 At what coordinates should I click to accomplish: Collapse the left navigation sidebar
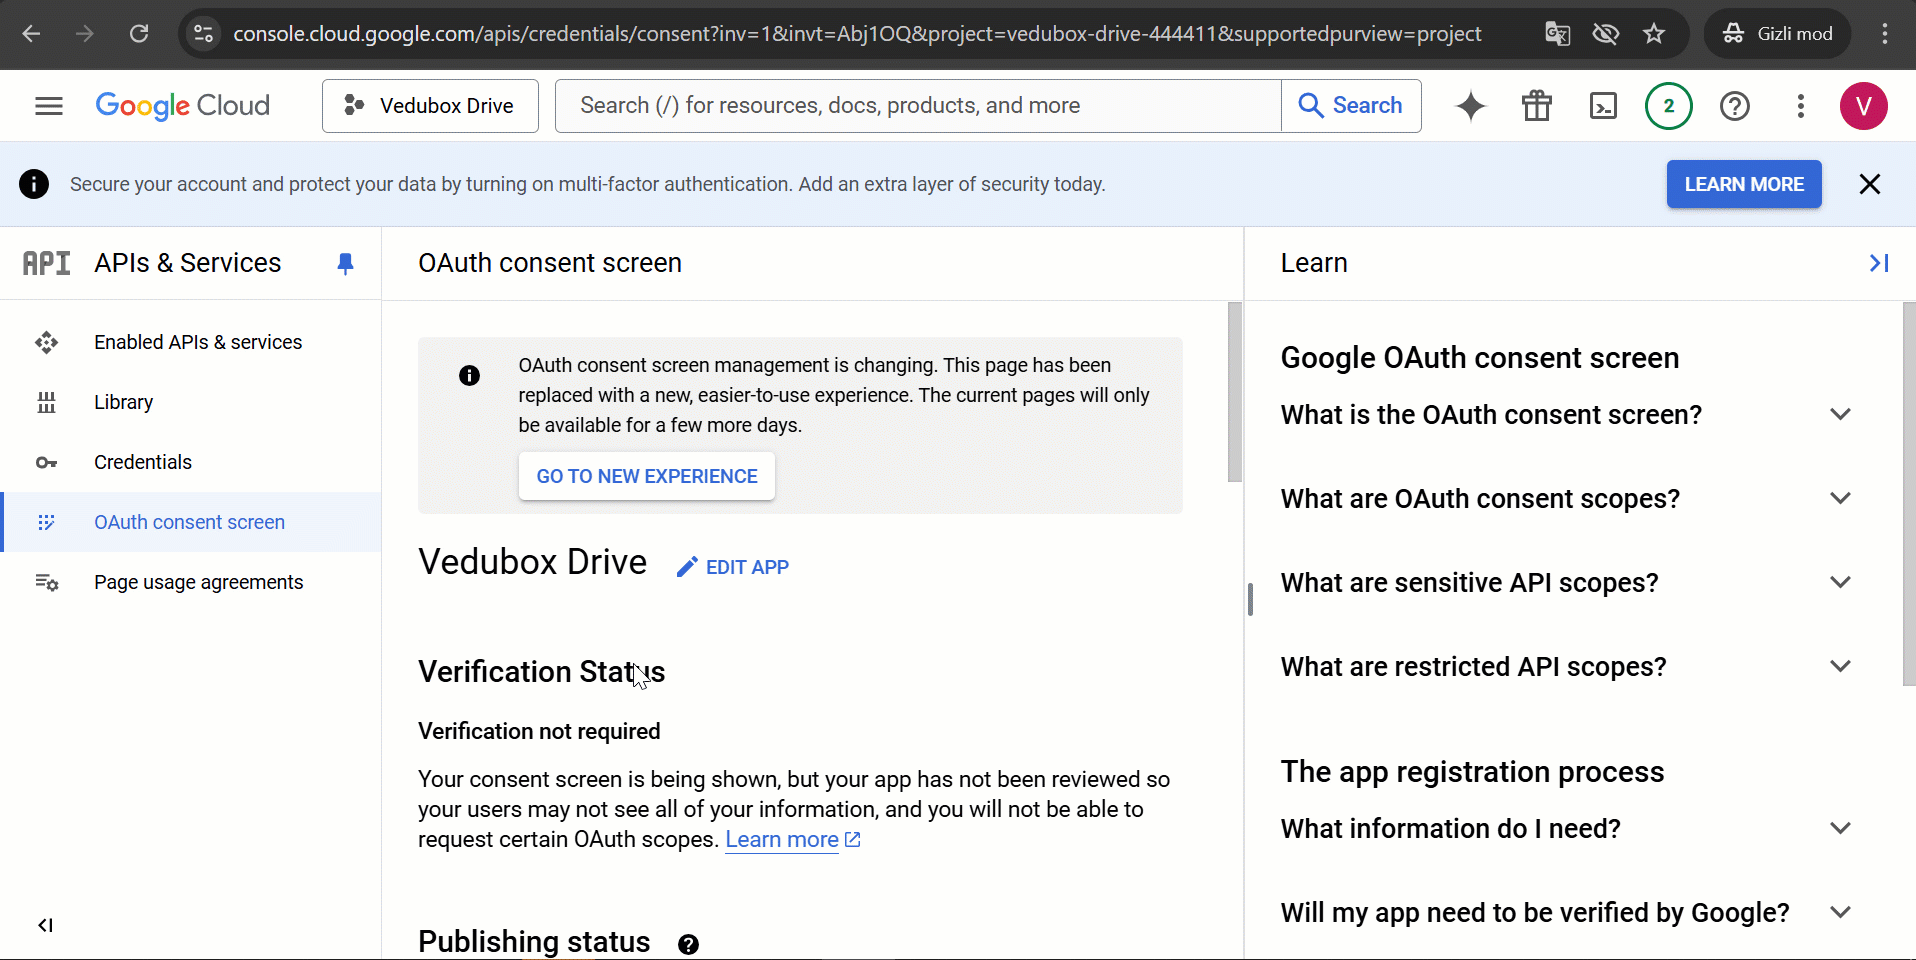point(45,925)
